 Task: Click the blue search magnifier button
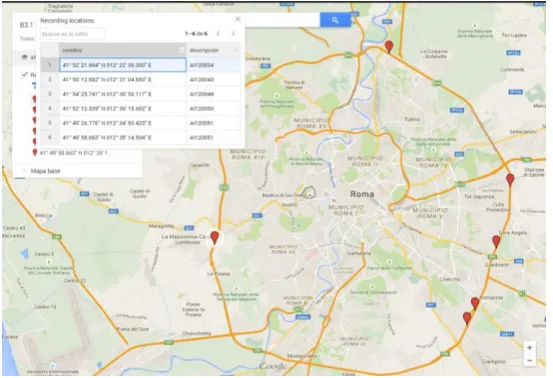(335, 20)
